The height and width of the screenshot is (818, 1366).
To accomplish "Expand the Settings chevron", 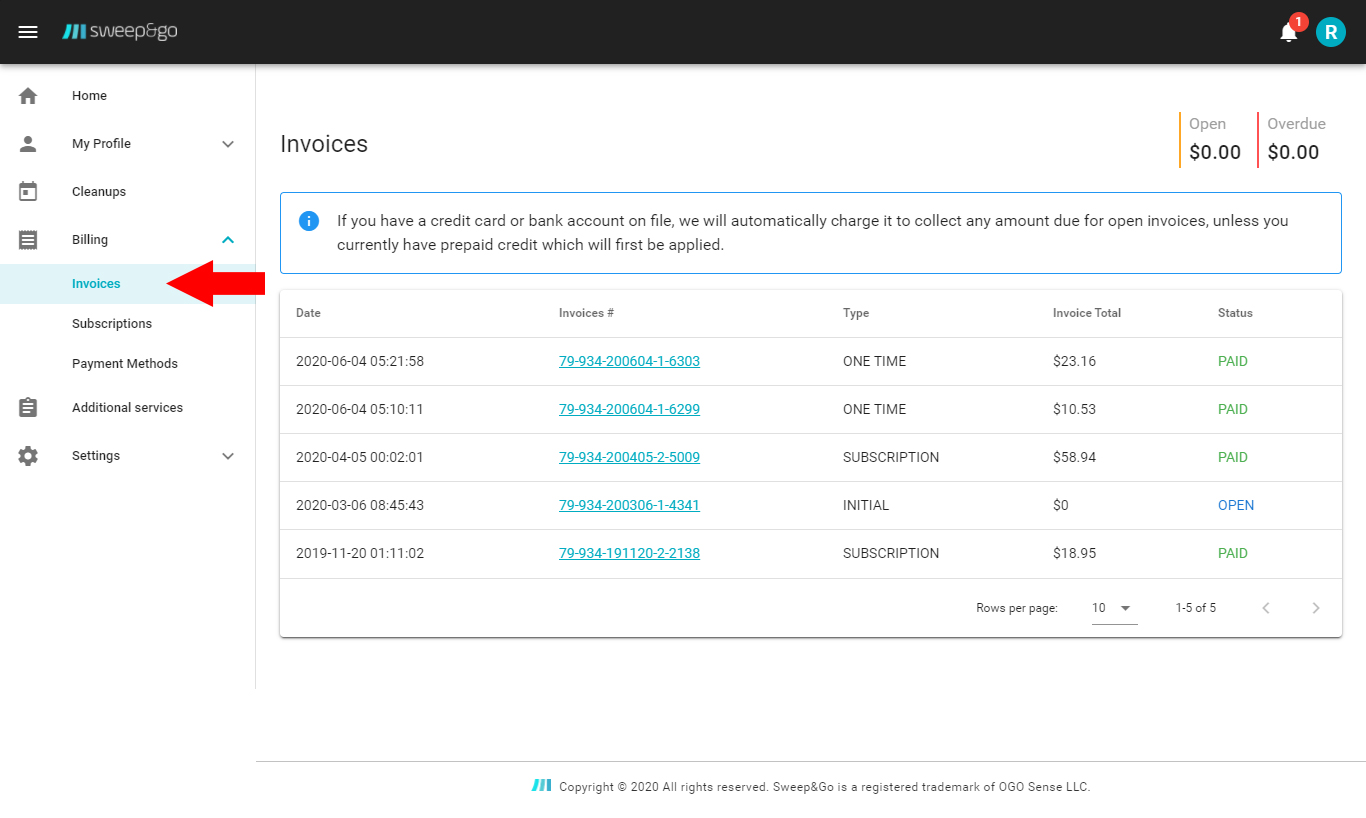I will click(228, 456).
